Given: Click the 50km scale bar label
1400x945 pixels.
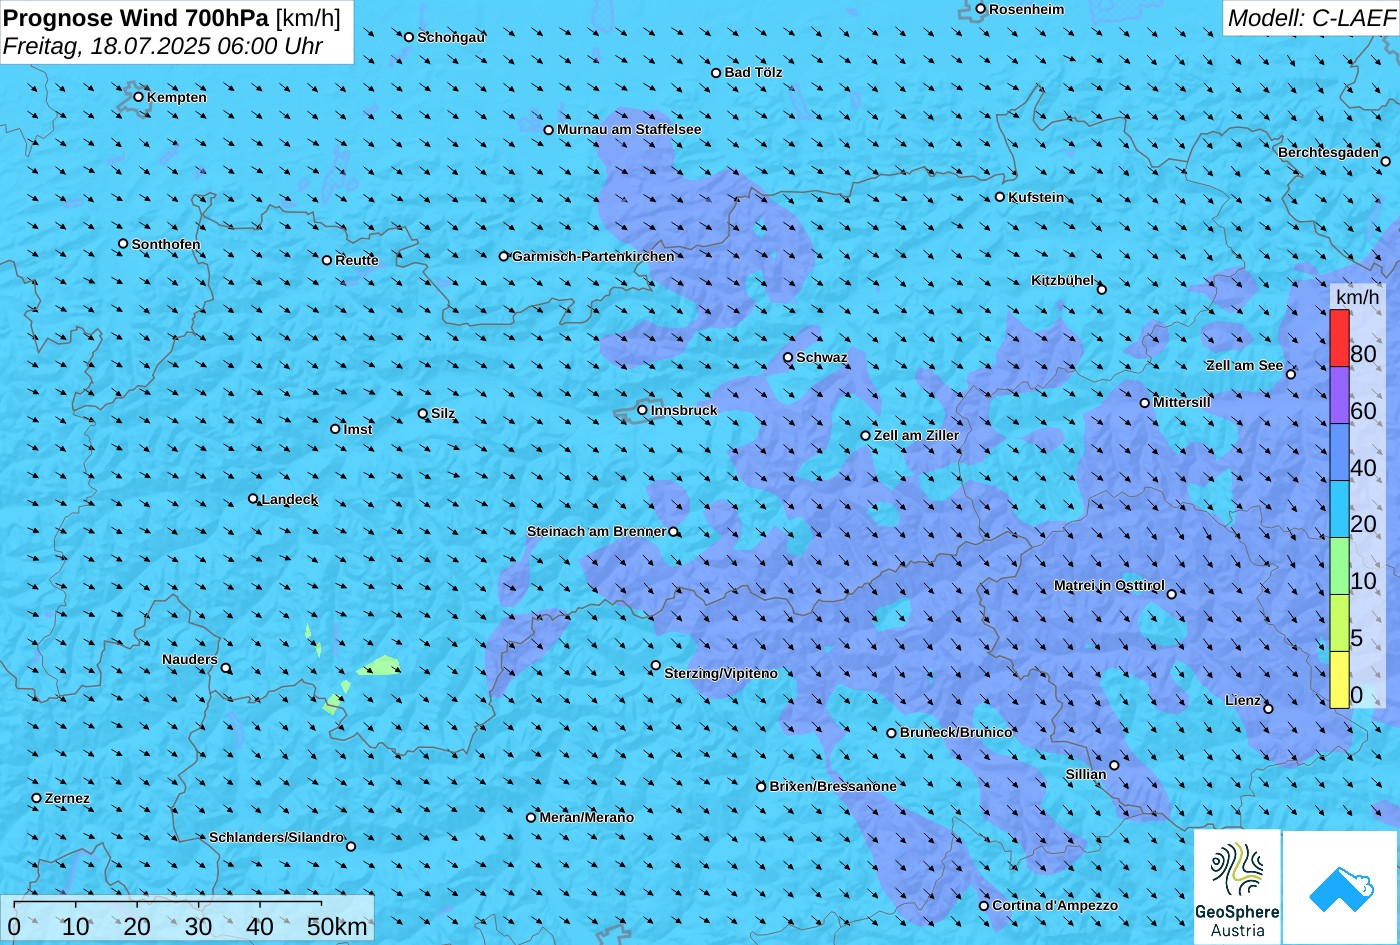Looking at the screenshot, I should pyautogui.click(x=337, y=927).
